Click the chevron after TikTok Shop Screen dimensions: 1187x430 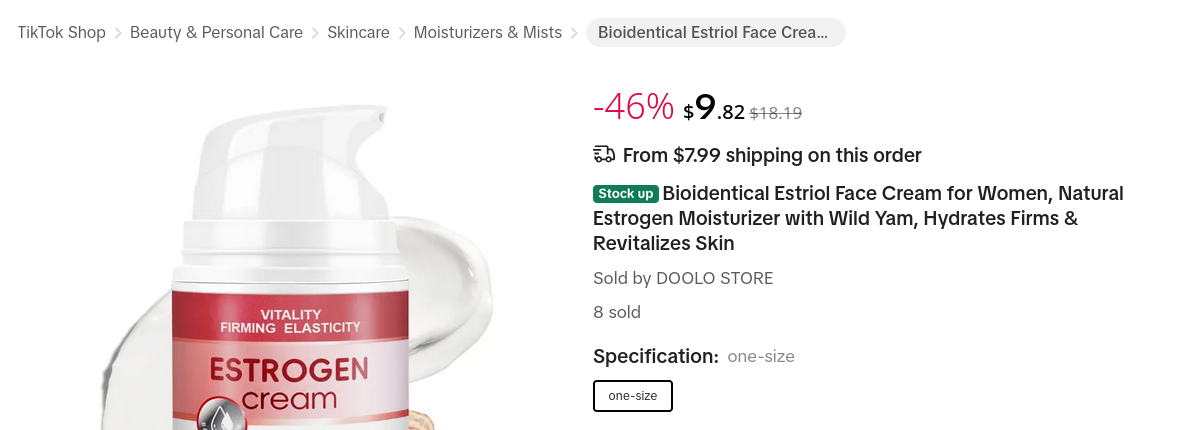[118, 33]
